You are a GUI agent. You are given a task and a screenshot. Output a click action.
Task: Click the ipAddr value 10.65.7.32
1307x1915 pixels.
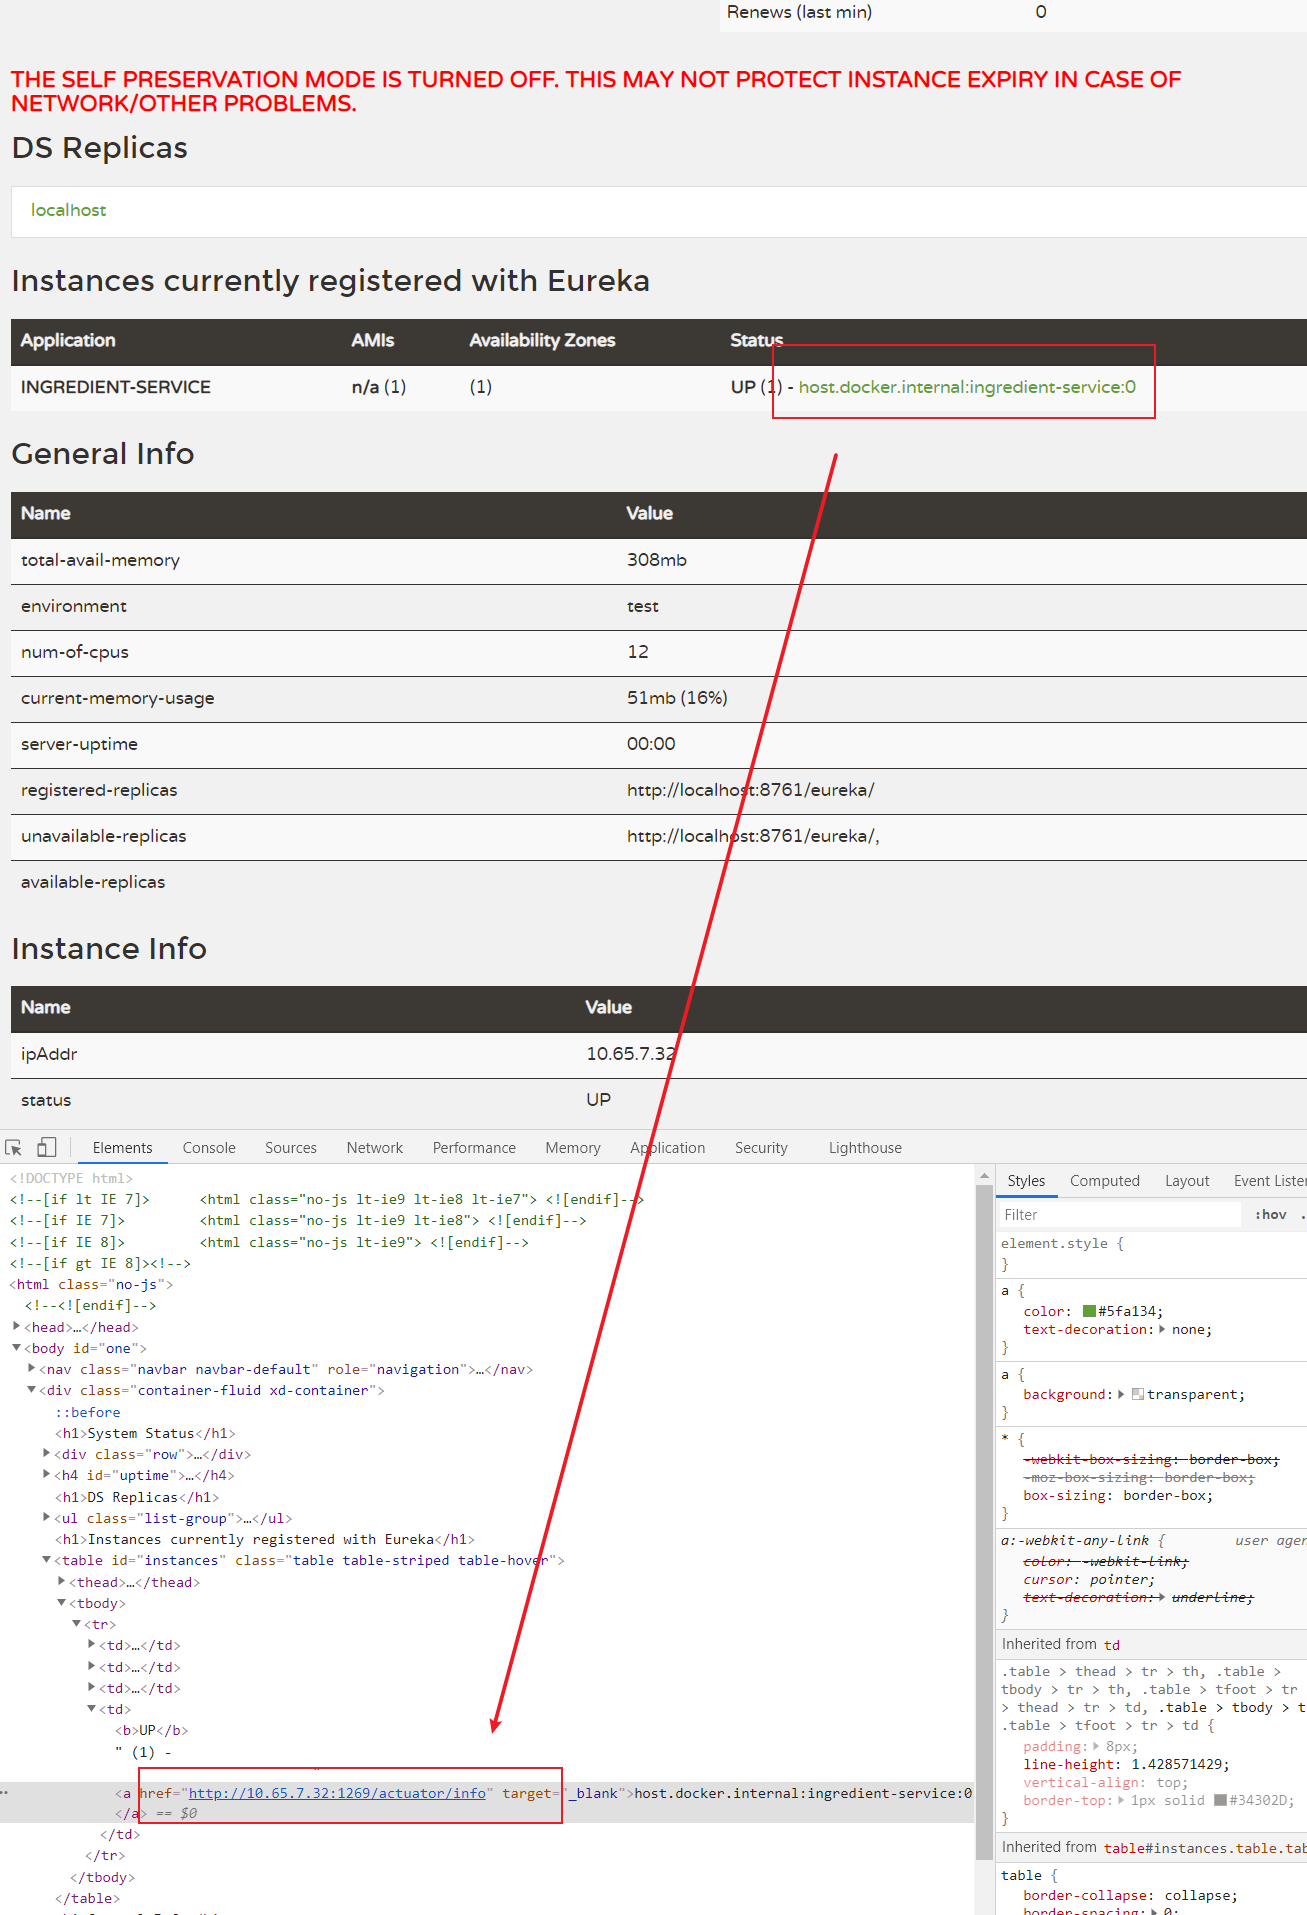click(x=631, y=1054)
